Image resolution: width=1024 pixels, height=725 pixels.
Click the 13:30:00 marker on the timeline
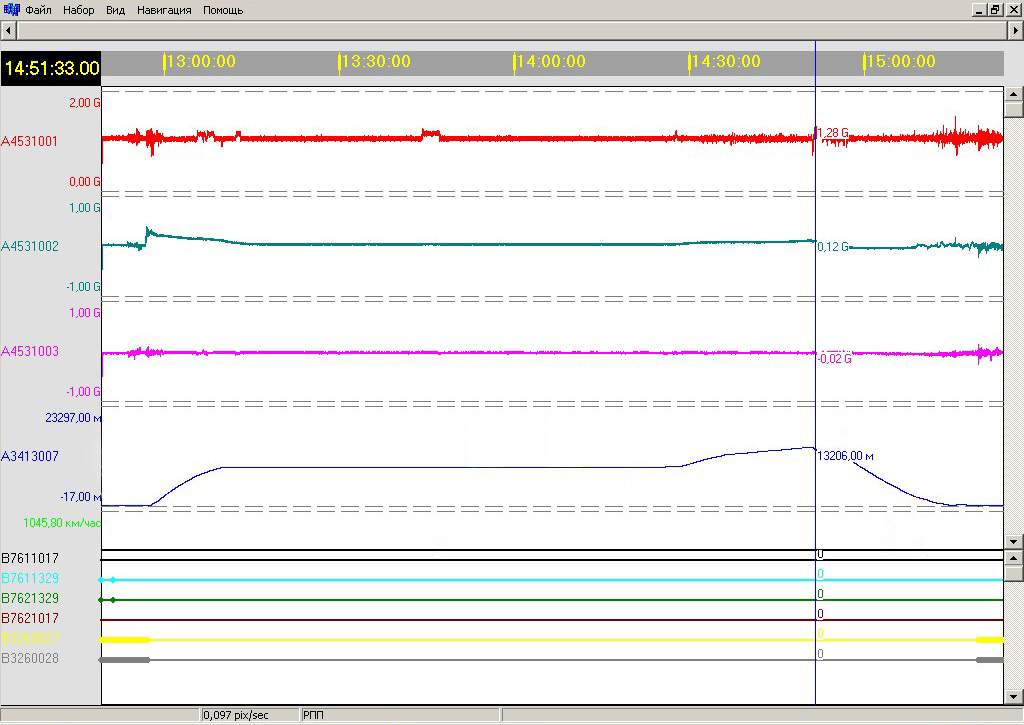[375, 62]
